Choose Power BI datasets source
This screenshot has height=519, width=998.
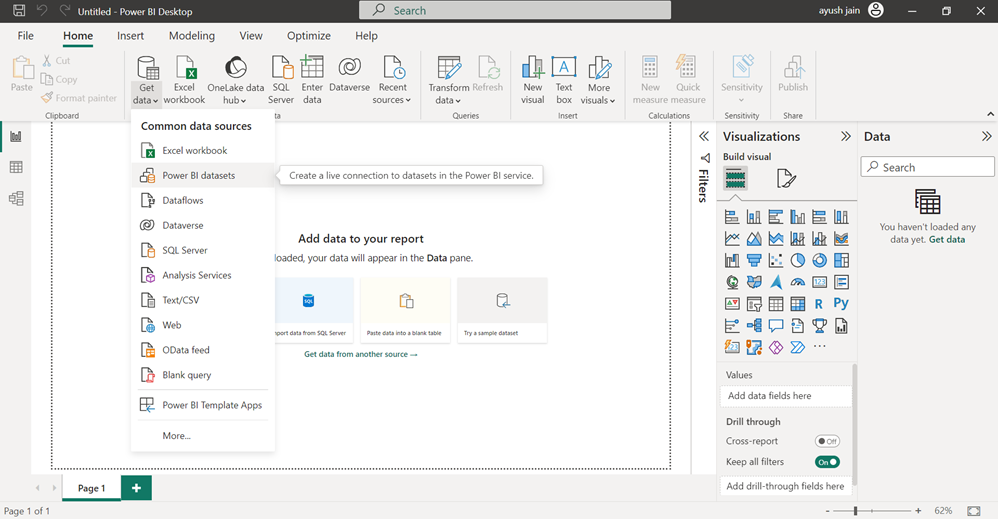tap(202, 175)
